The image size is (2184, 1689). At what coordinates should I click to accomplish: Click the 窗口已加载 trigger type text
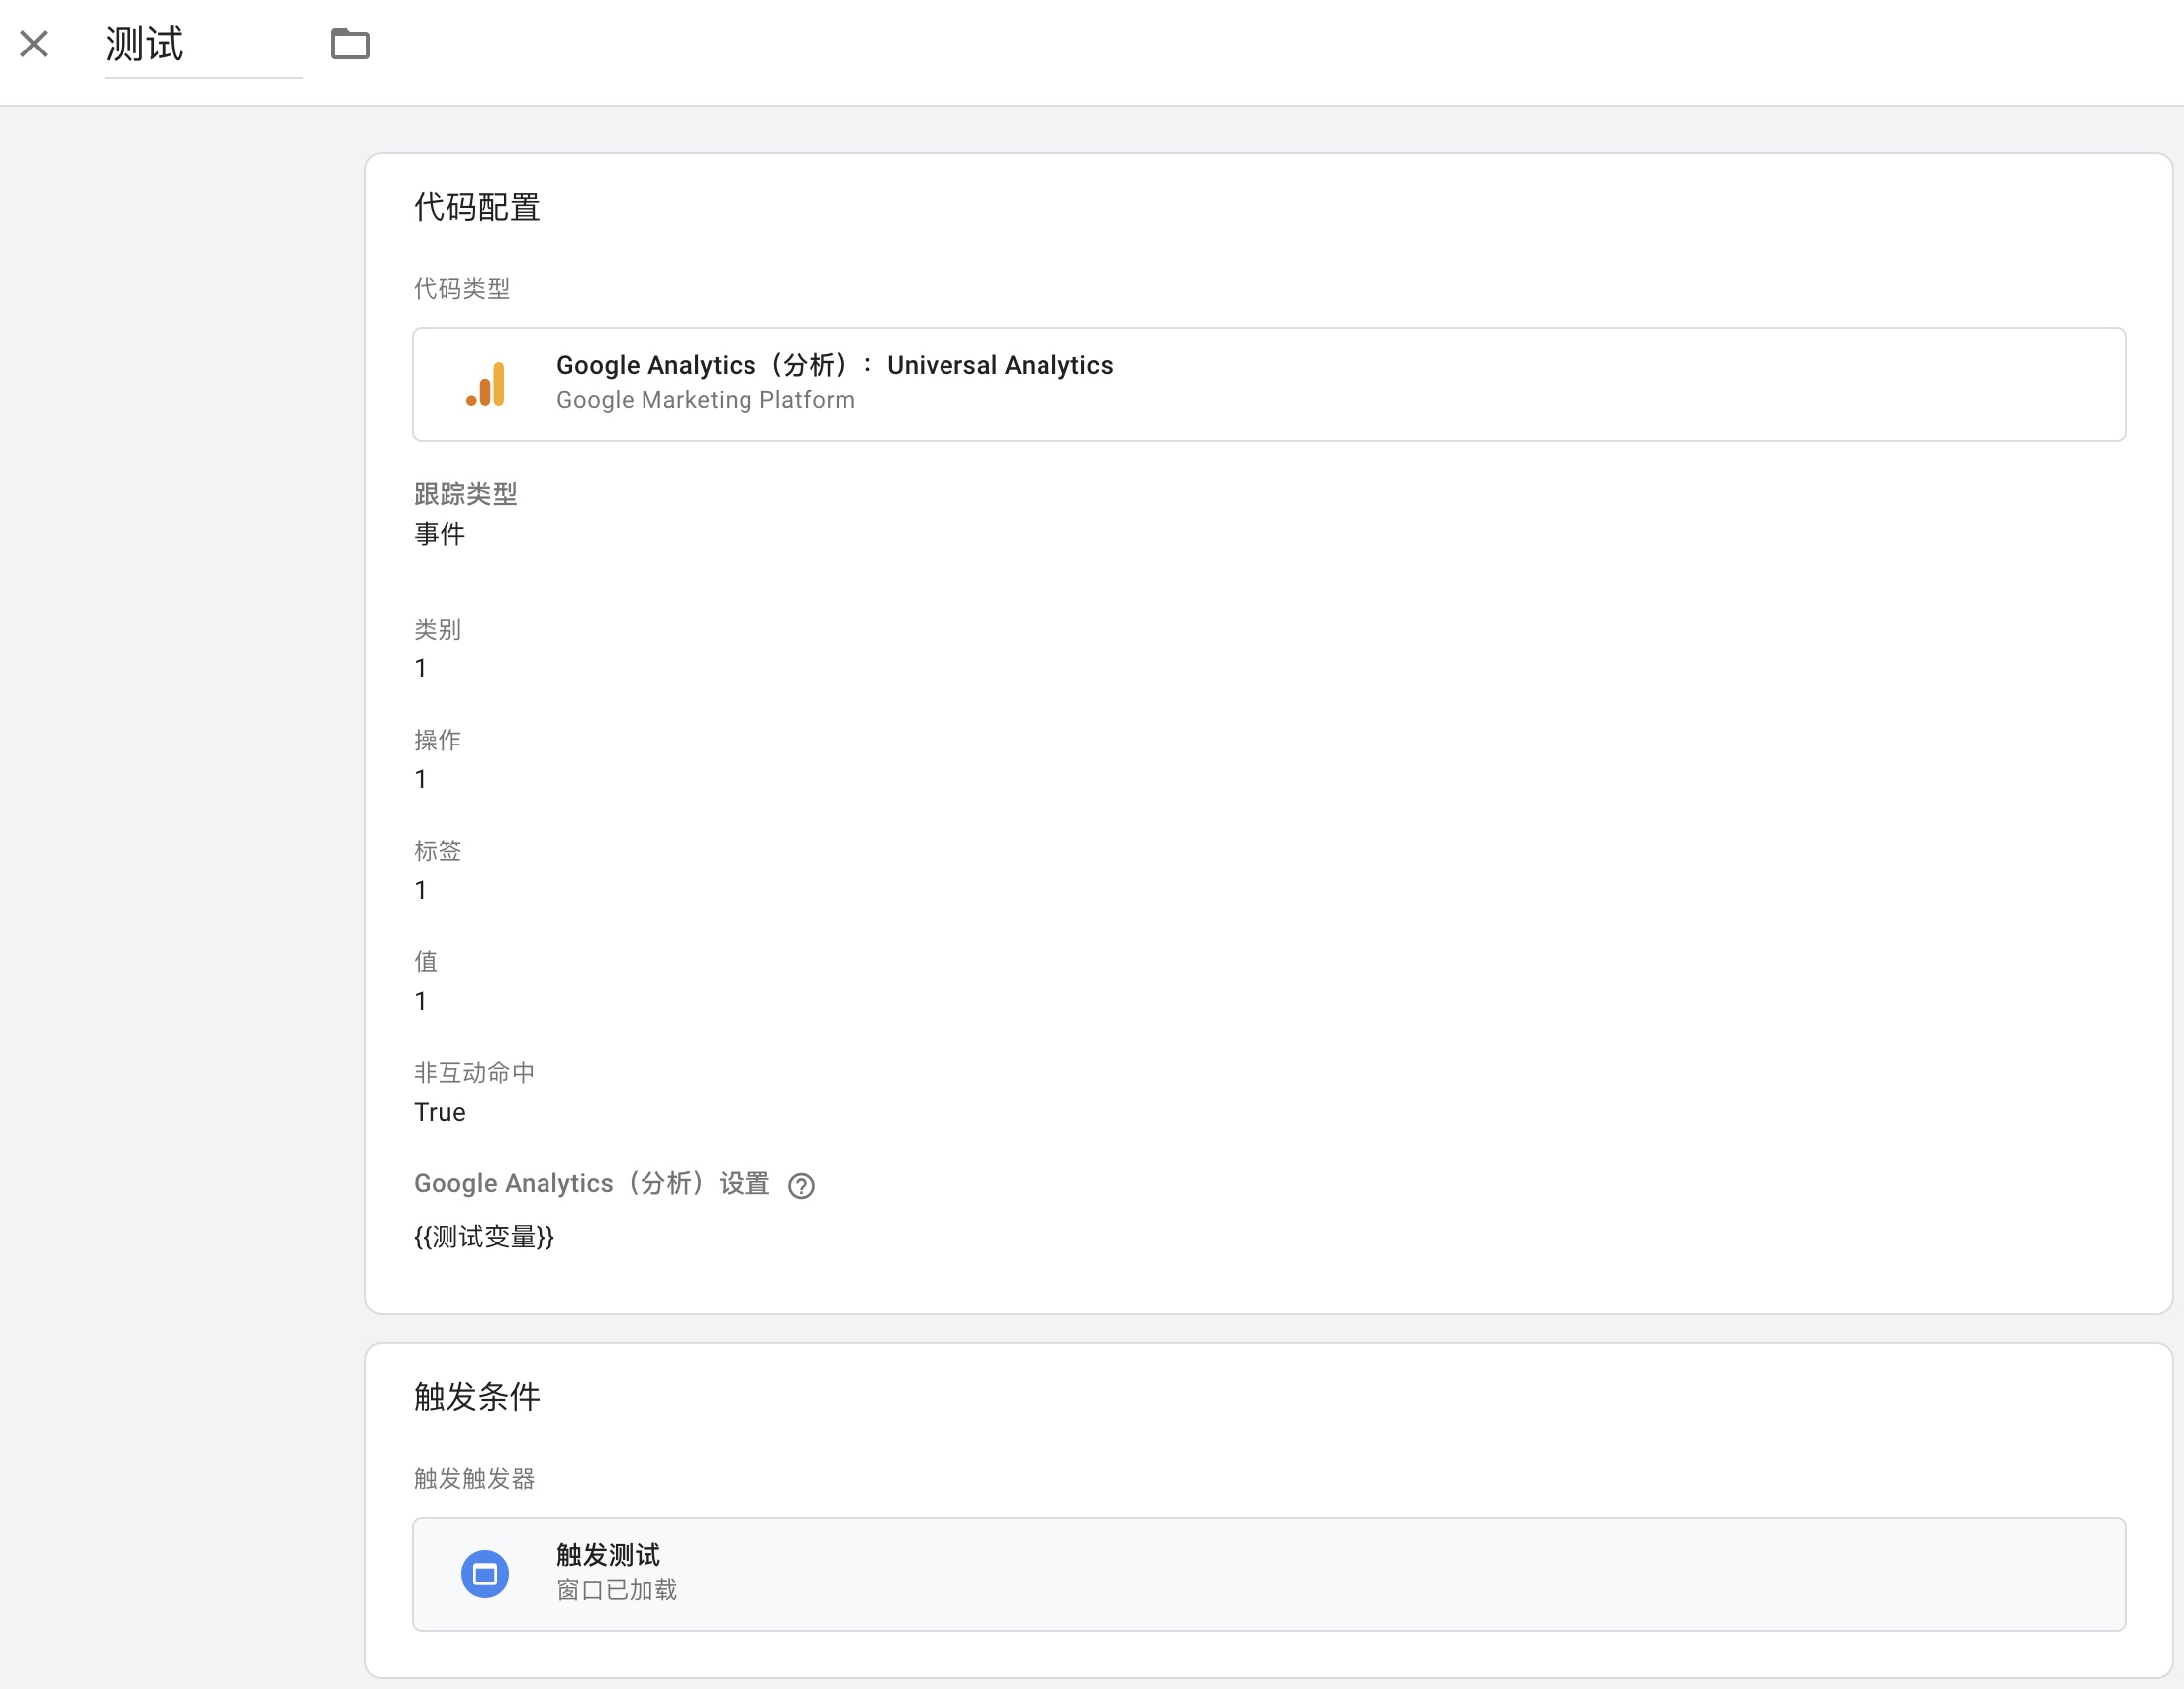(617, 1590)
